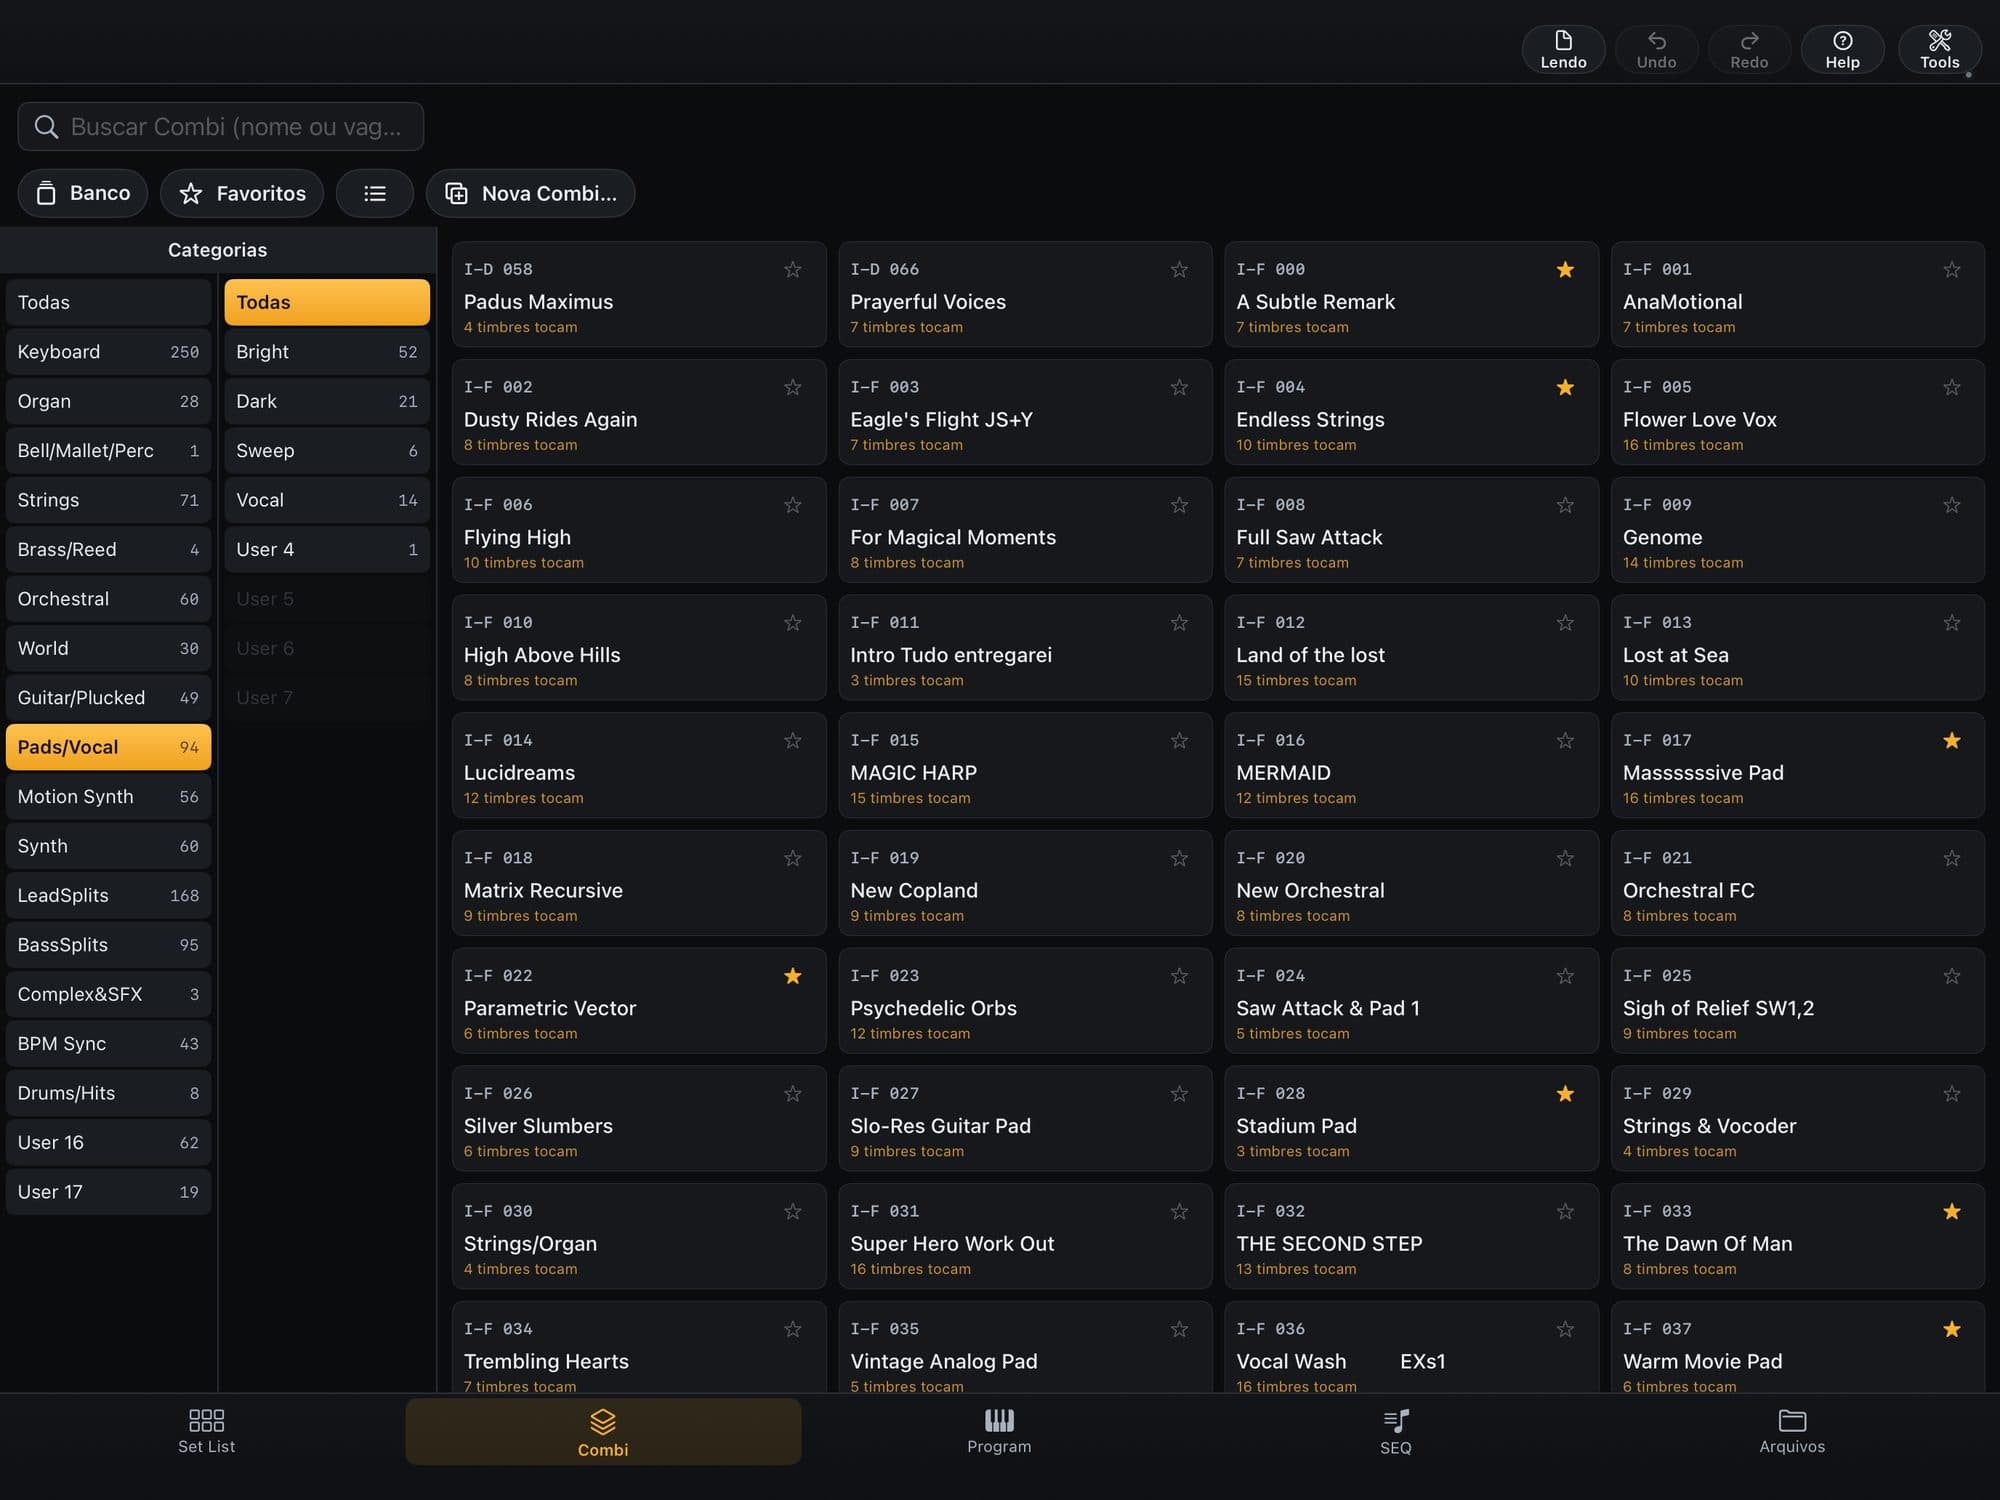
Task: Open the Banco bank selector
Action: coord(83,193)
